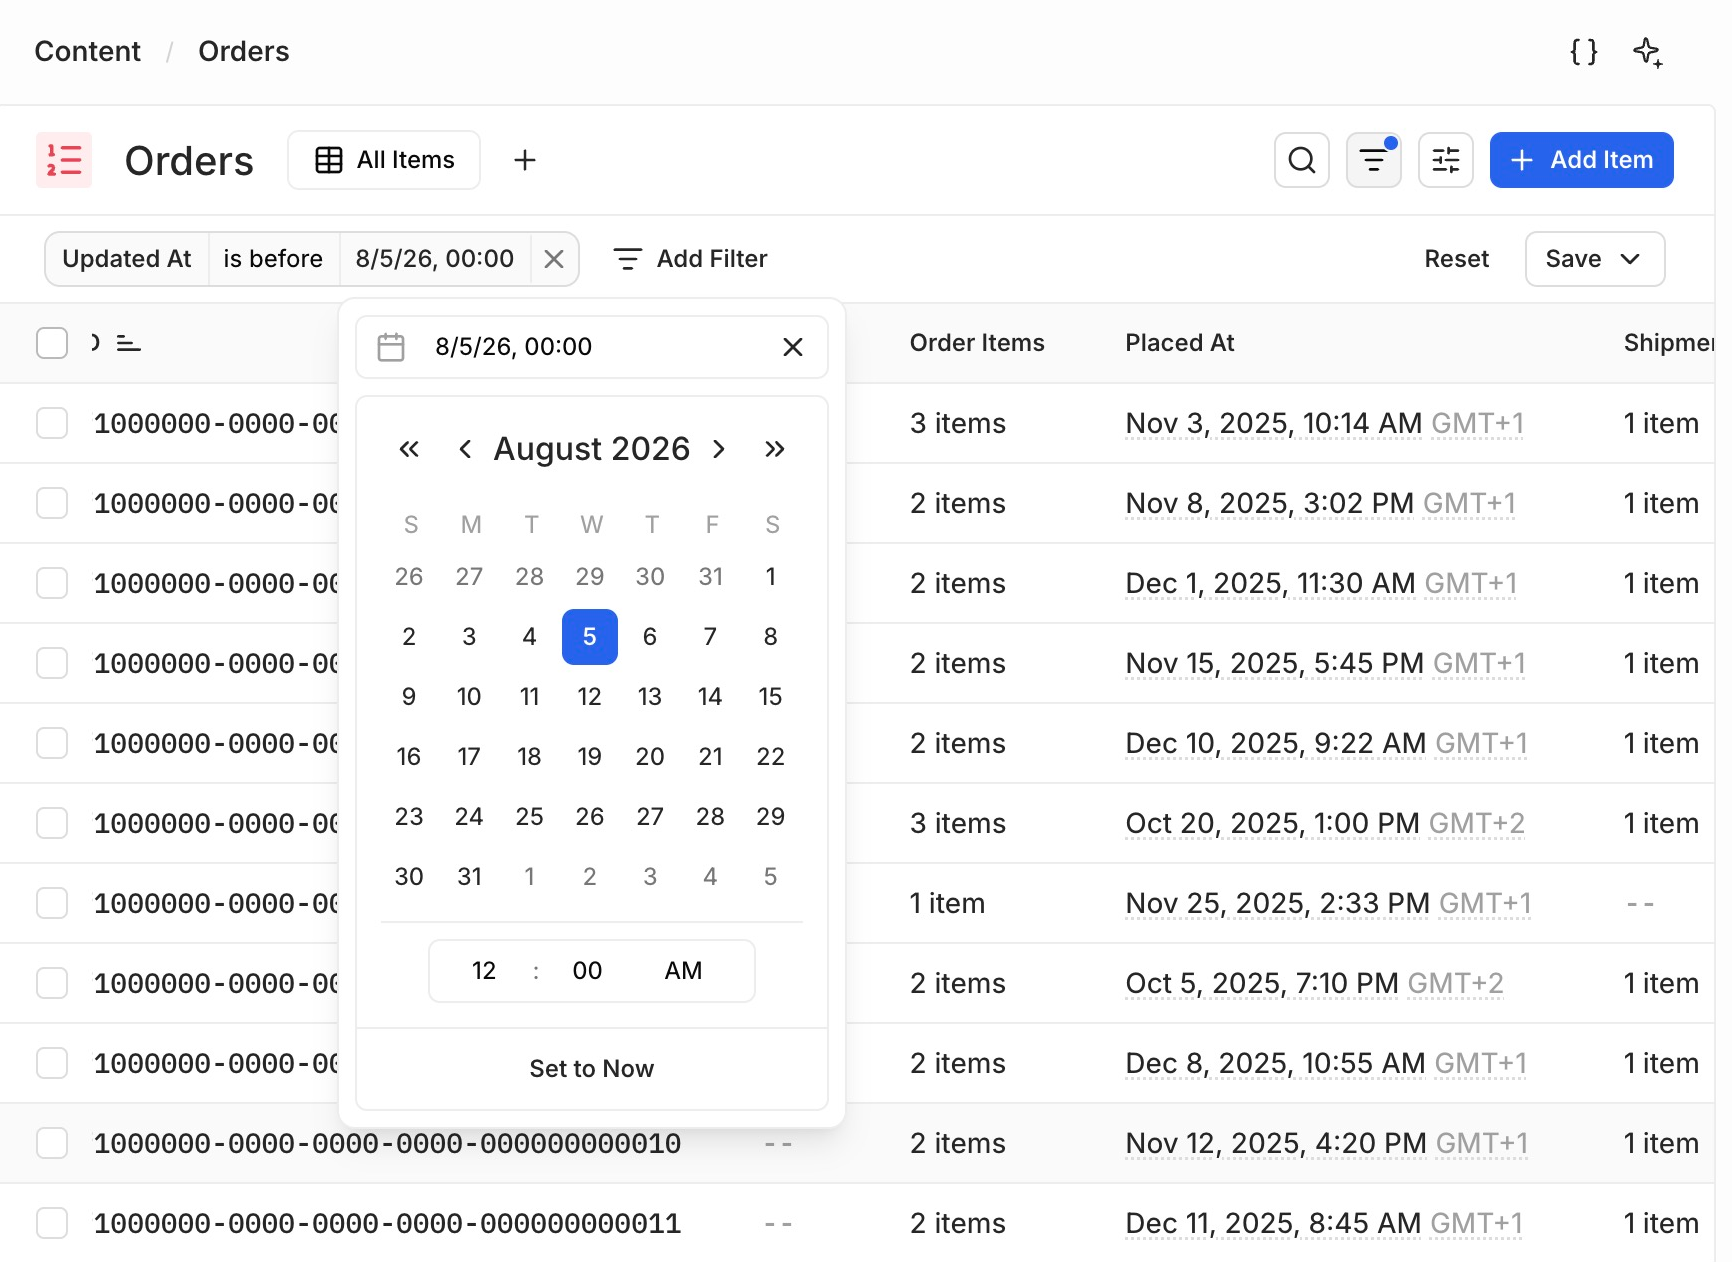Check the row placed Nov 8, 2025
The image size is (1732, 1262).
point(52,503)
